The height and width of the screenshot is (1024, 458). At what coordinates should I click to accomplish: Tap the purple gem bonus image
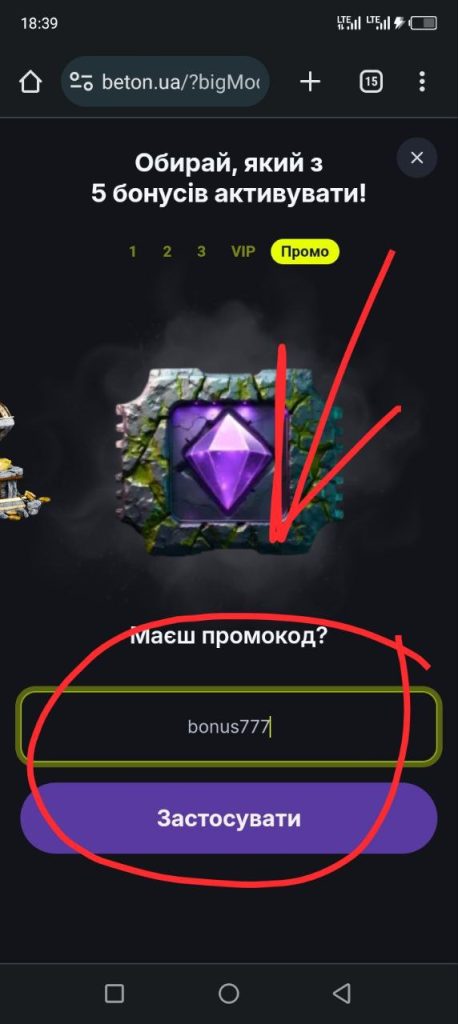pos(229,460)
